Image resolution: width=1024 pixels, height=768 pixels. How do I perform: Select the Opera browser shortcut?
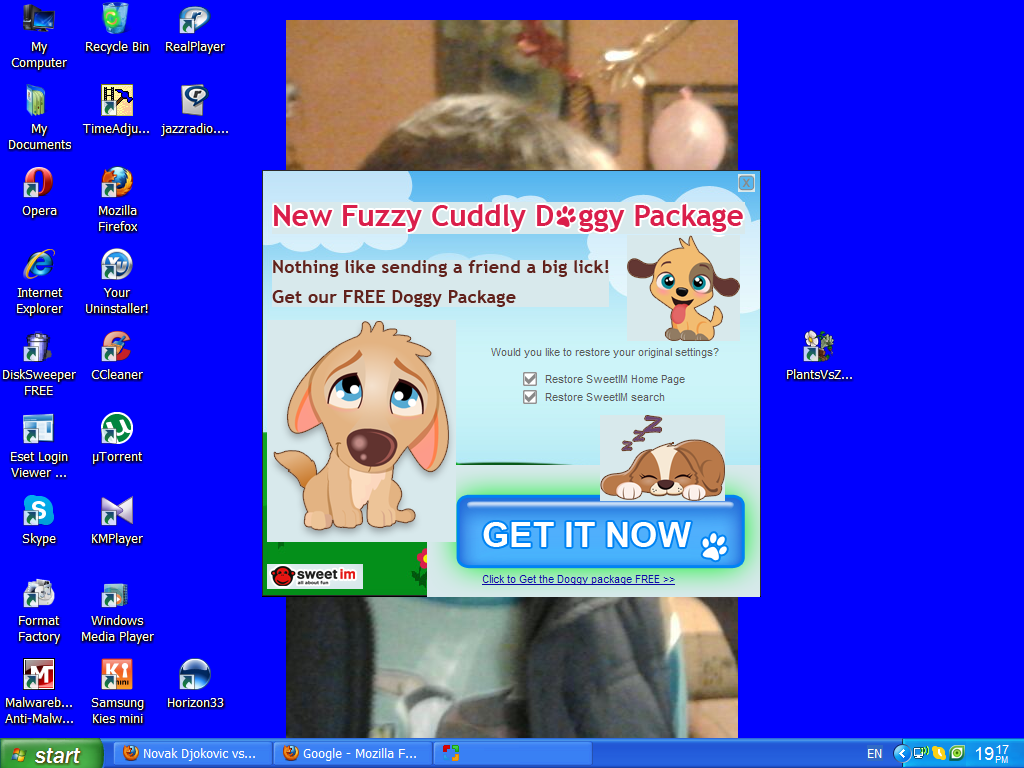(x=39, y=192)
